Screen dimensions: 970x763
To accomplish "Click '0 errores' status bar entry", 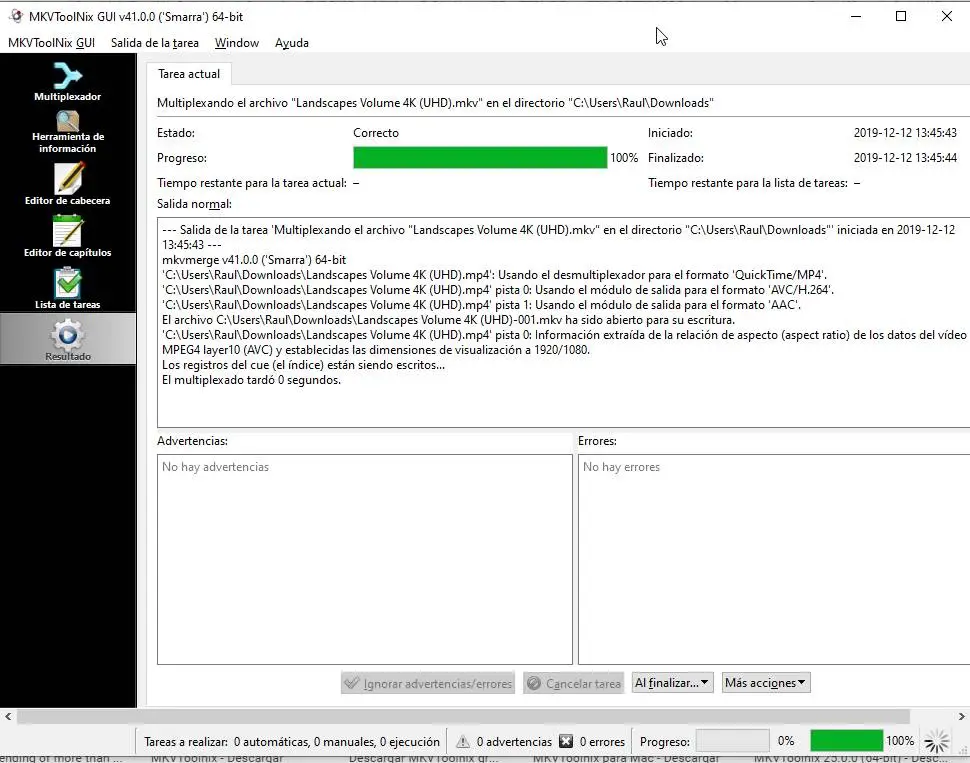I will coord(602,741).
